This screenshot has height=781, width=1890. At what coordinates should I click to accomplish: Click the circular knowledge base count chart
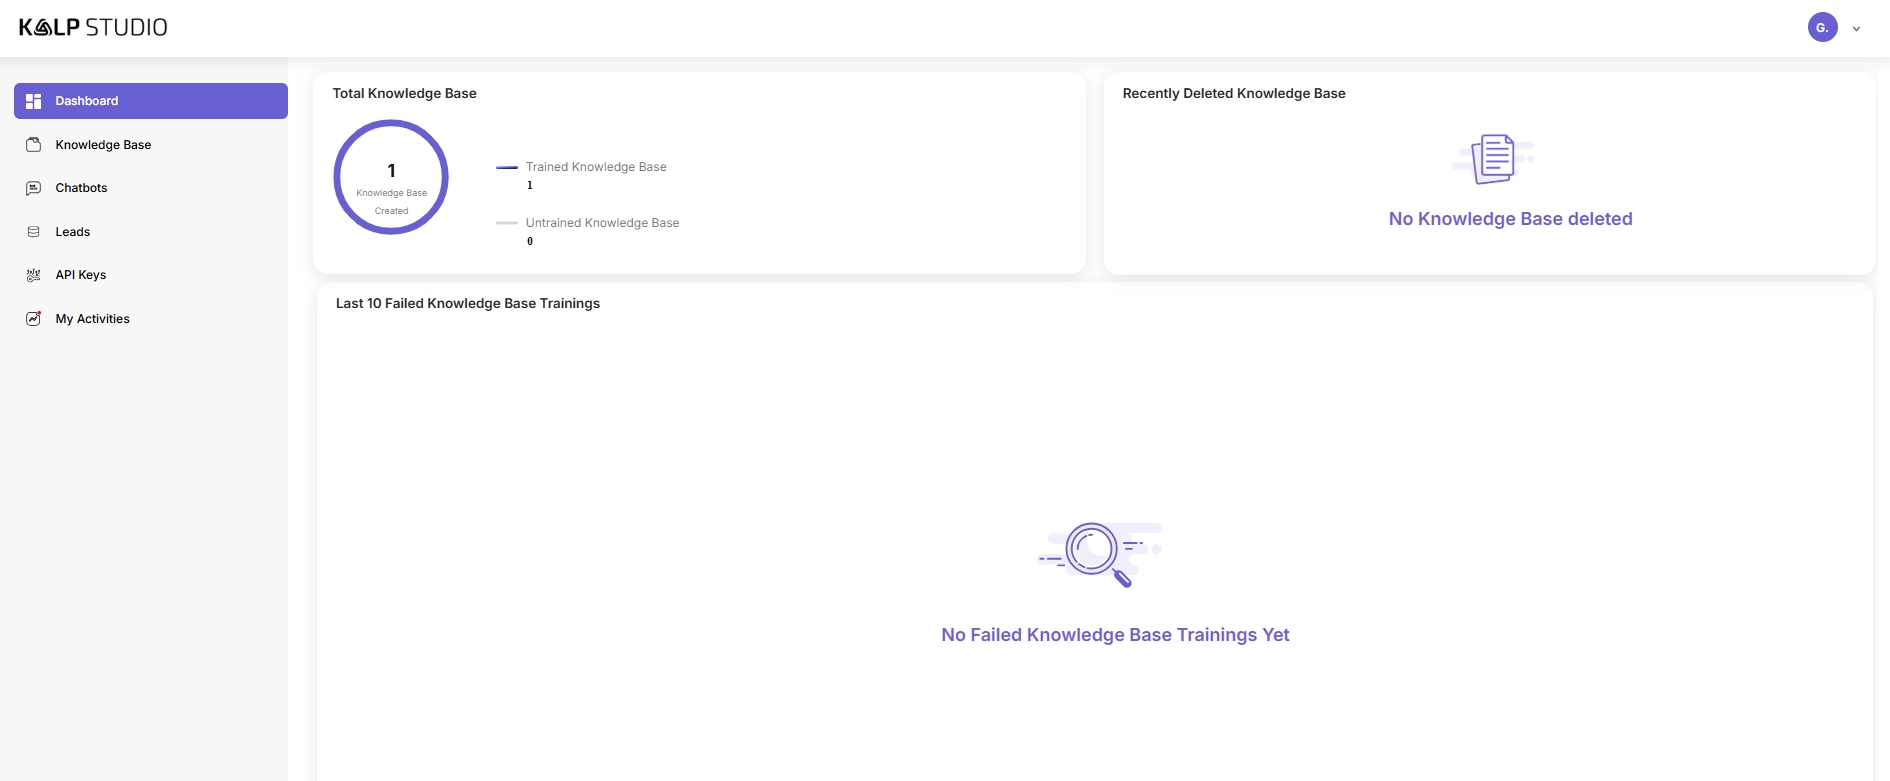[391, 178]
